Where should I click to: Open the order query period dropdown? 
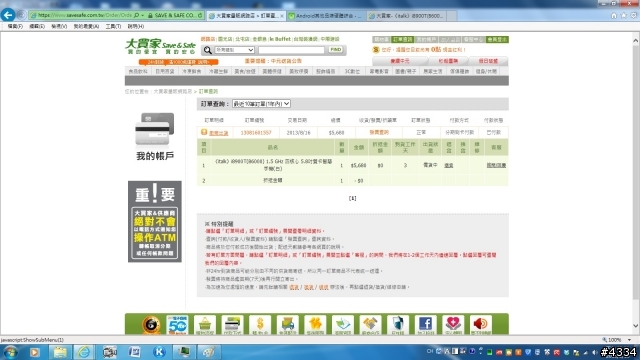coord(261,104)
